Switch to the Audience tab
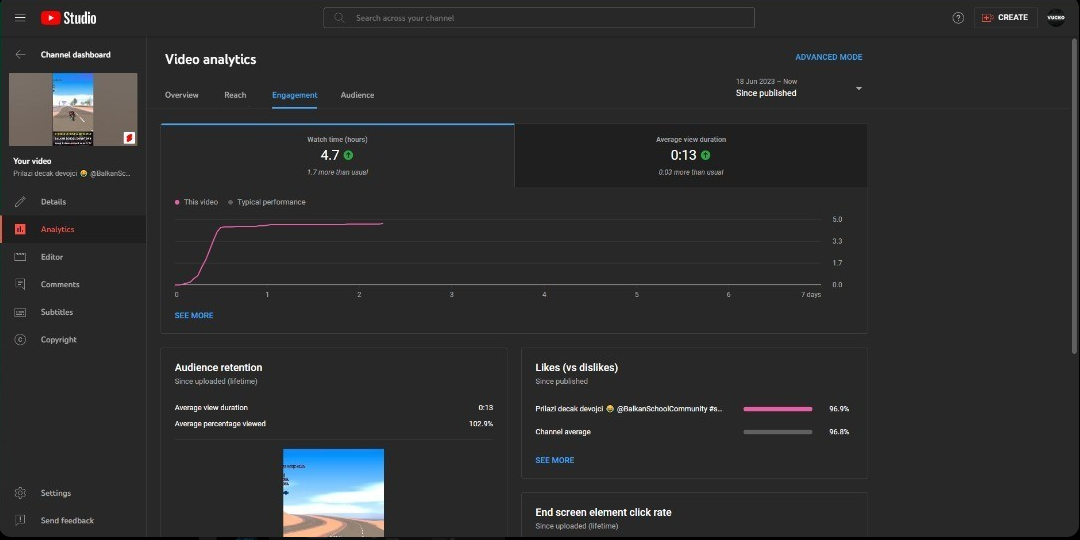This screenshot has width=1080, height=540. (x=357, y=95)
